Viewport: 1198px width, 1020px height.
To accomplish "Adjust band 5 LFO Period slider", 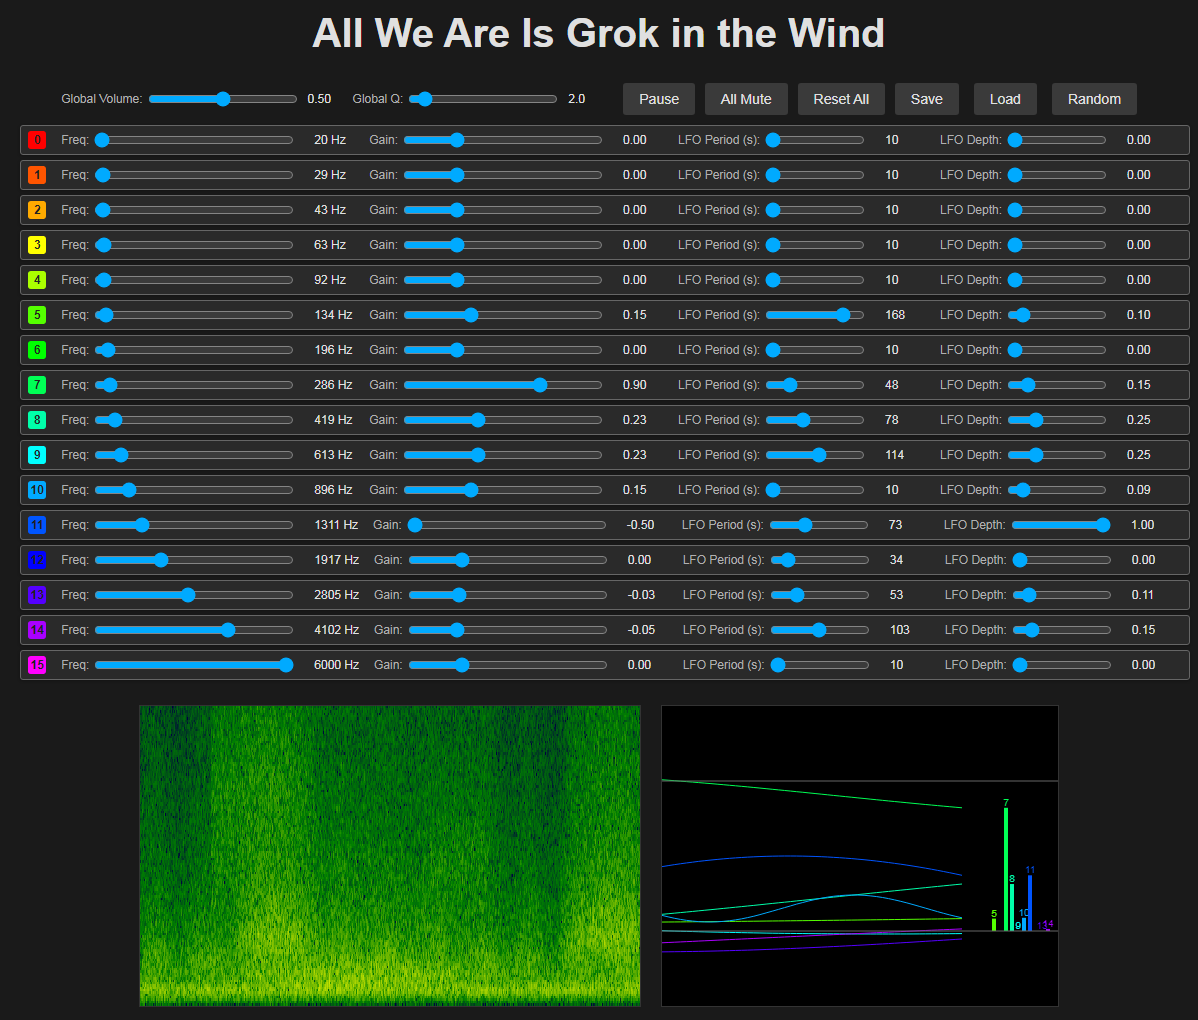I will pyautogui.click(x=814, y=315).
